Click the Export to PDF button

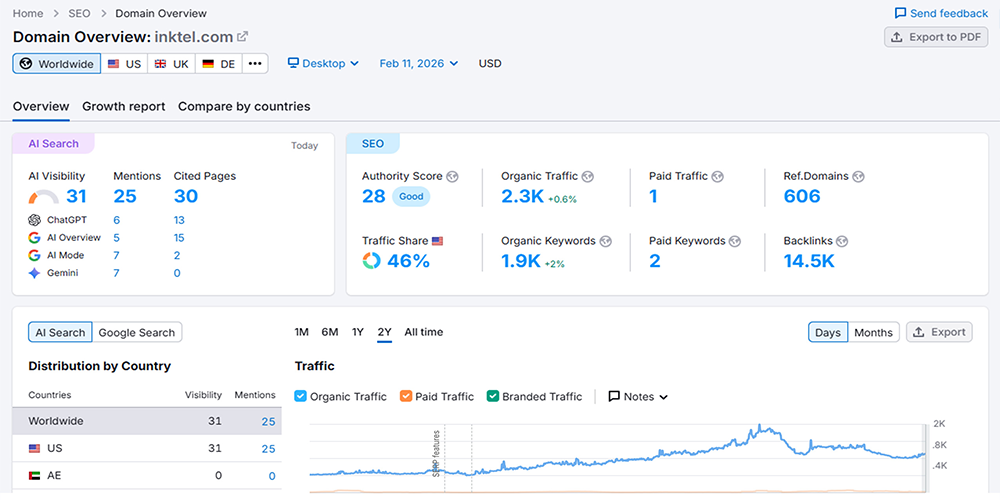click(x=936, y=37)
